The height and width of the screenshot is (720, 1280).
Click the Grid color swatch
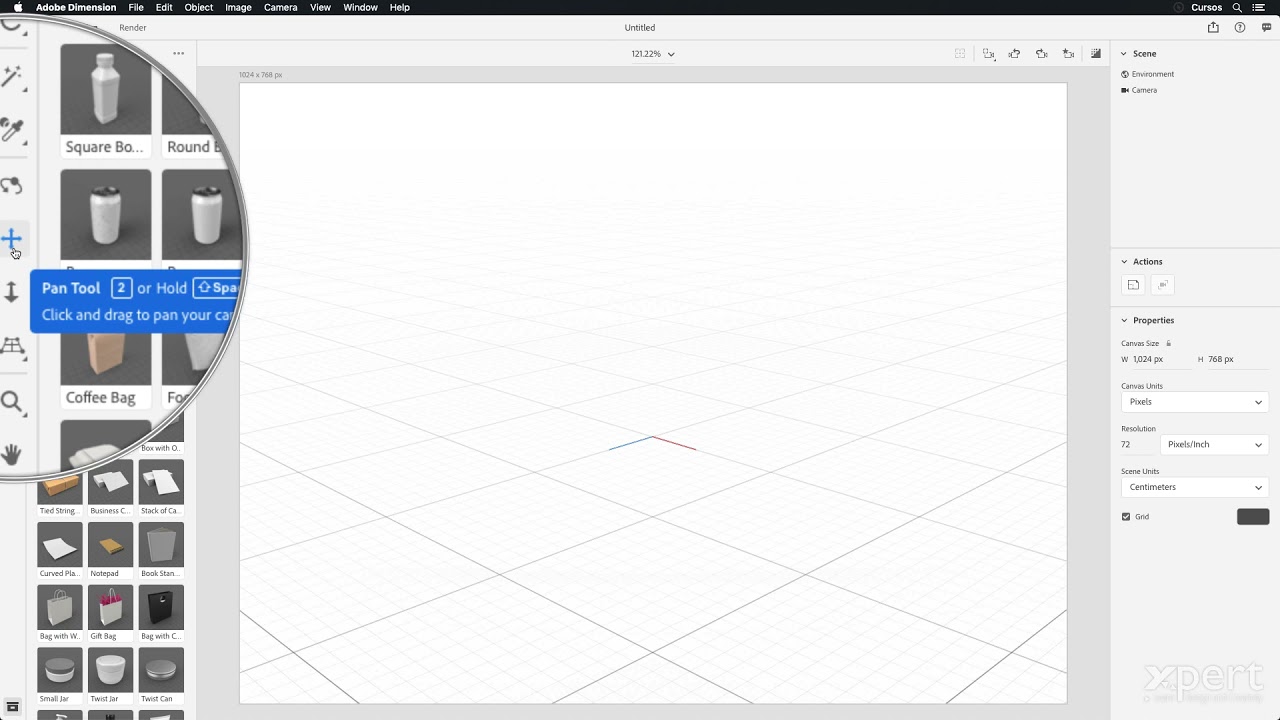[1253, 517]
